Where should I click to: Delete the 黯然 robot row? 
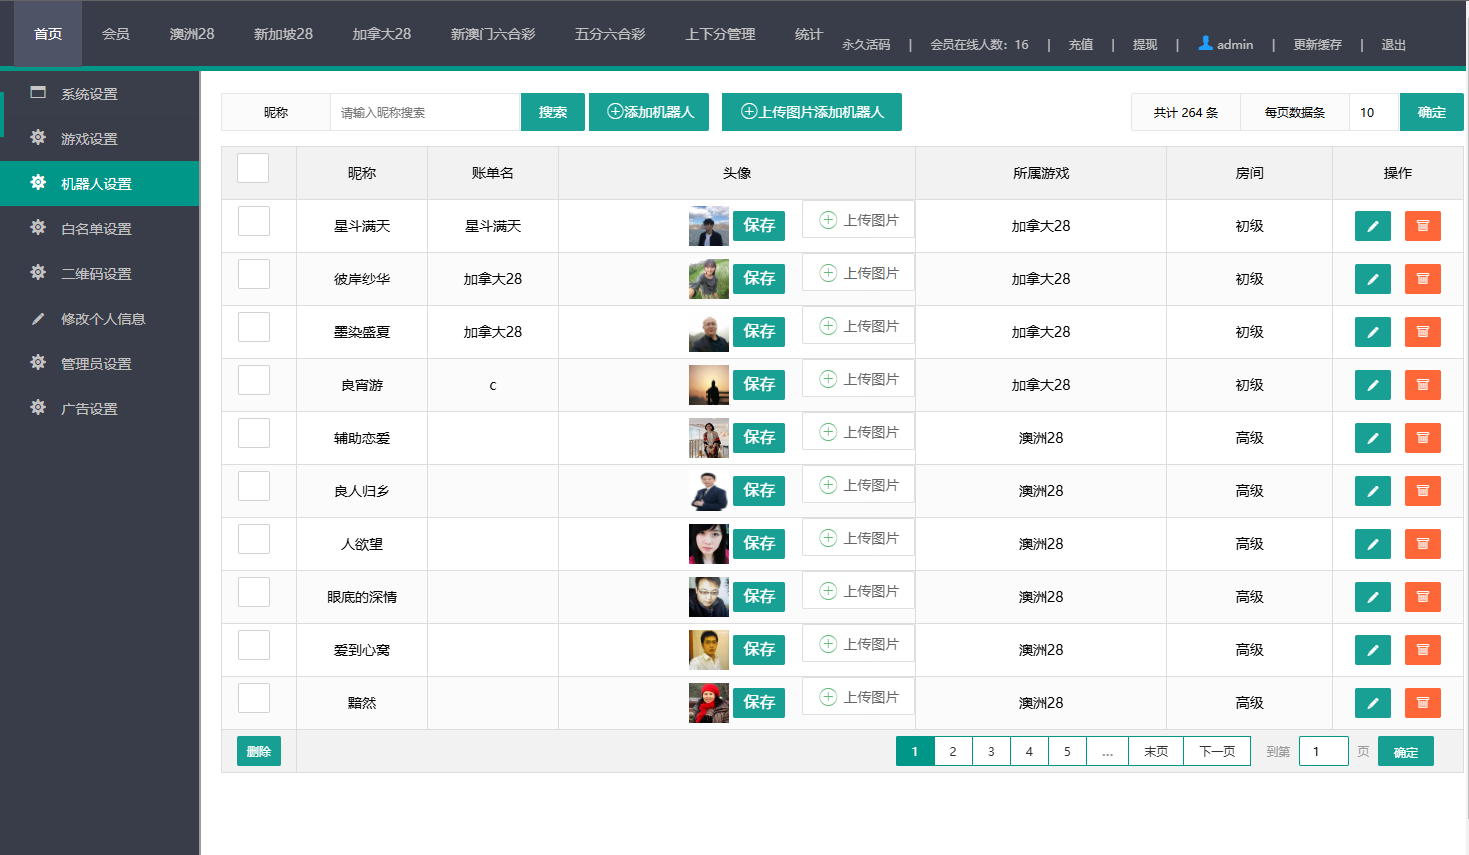1422,703
